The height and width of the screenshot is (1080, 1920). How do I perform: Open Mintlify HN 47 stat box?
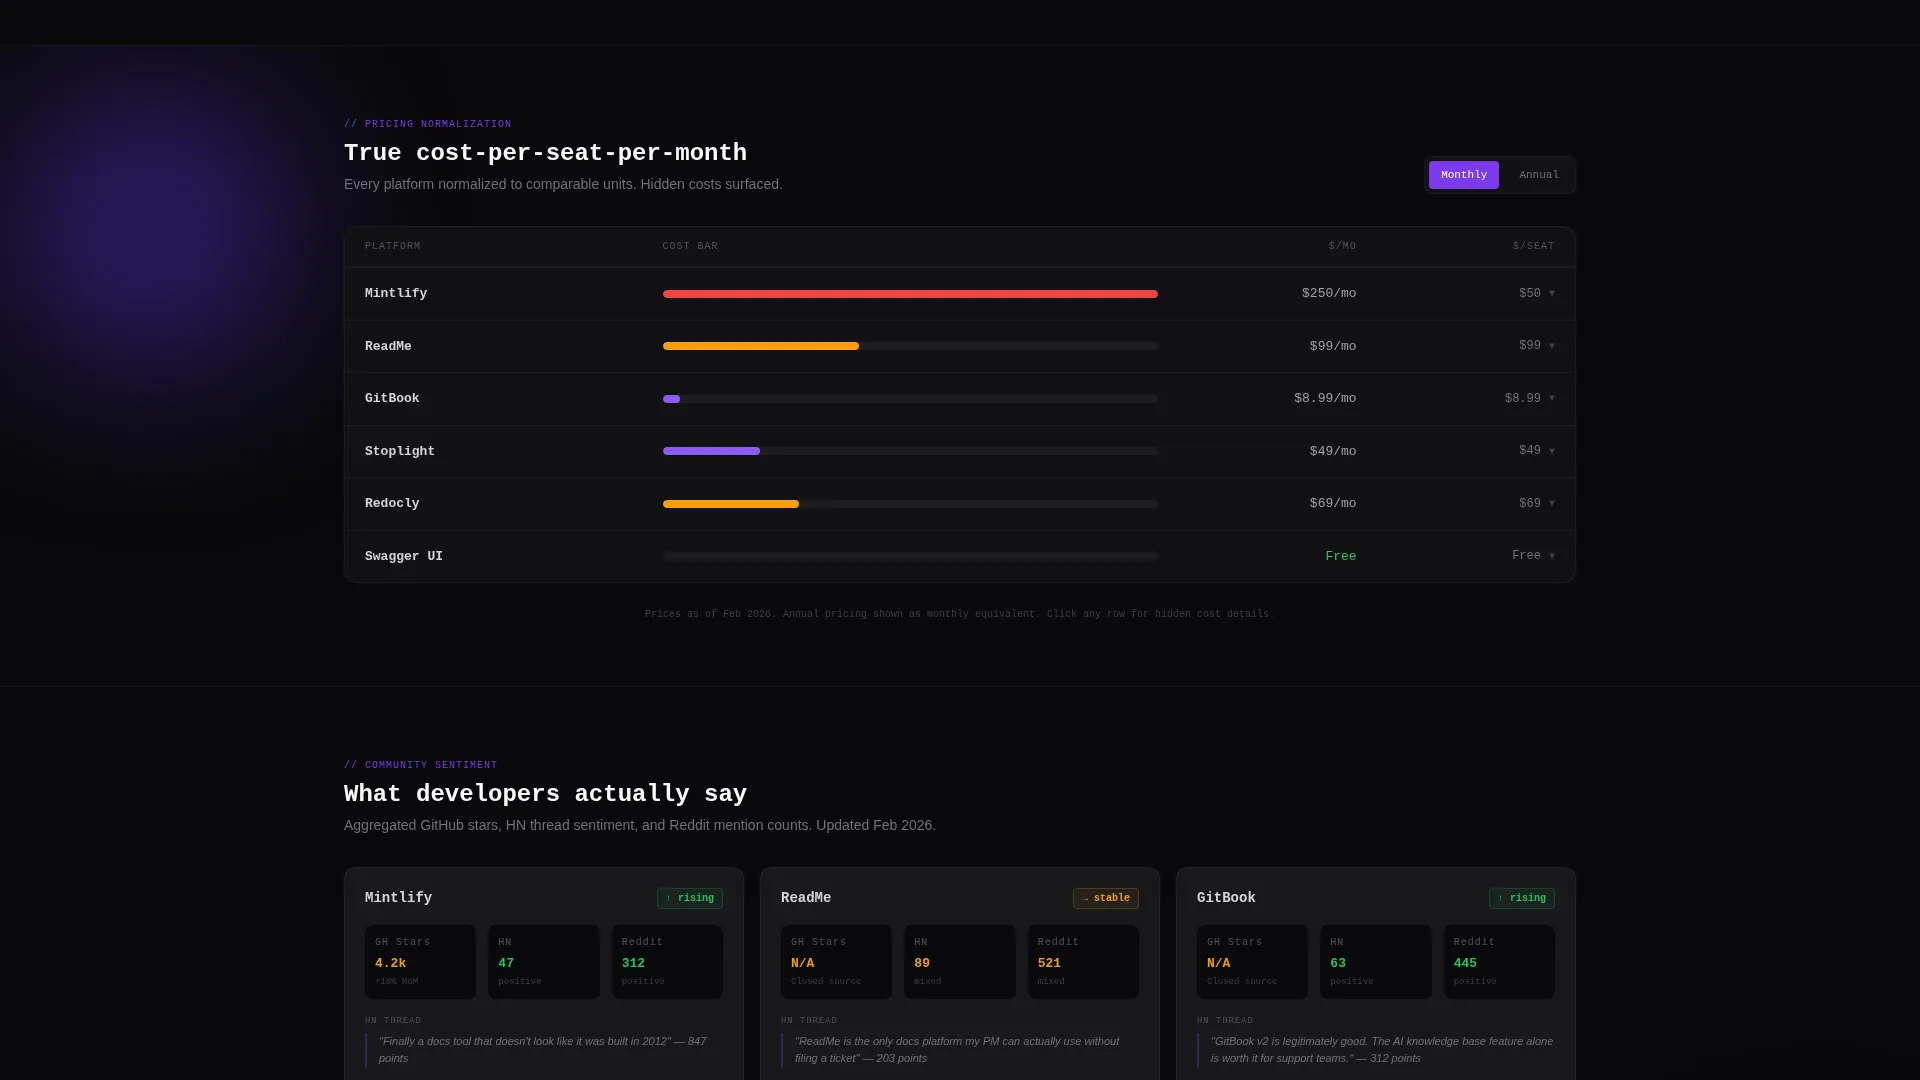tap(544, 962)
